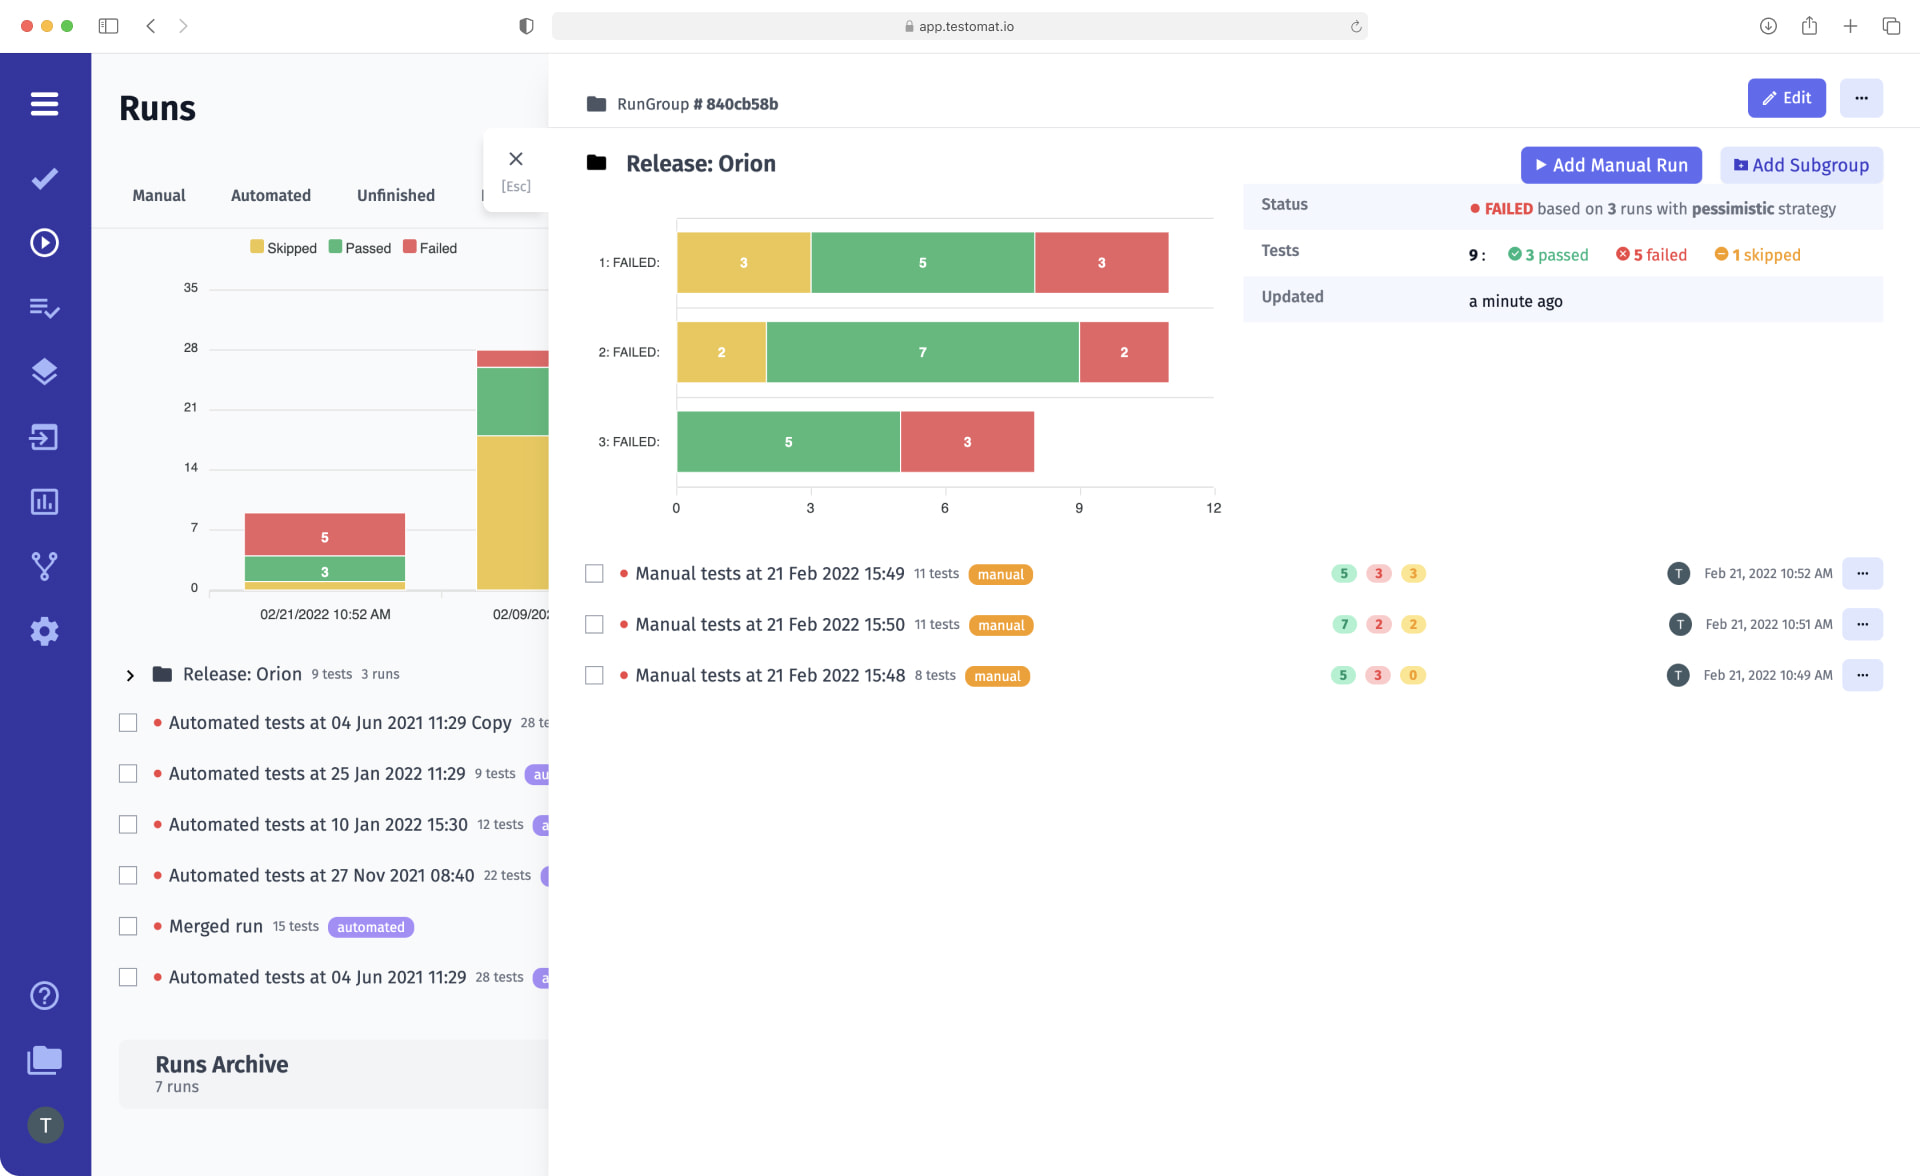Click the runs/play icon in sidebar
1920x1176 pixels.
pyautogui.click(x=44, y=241)
